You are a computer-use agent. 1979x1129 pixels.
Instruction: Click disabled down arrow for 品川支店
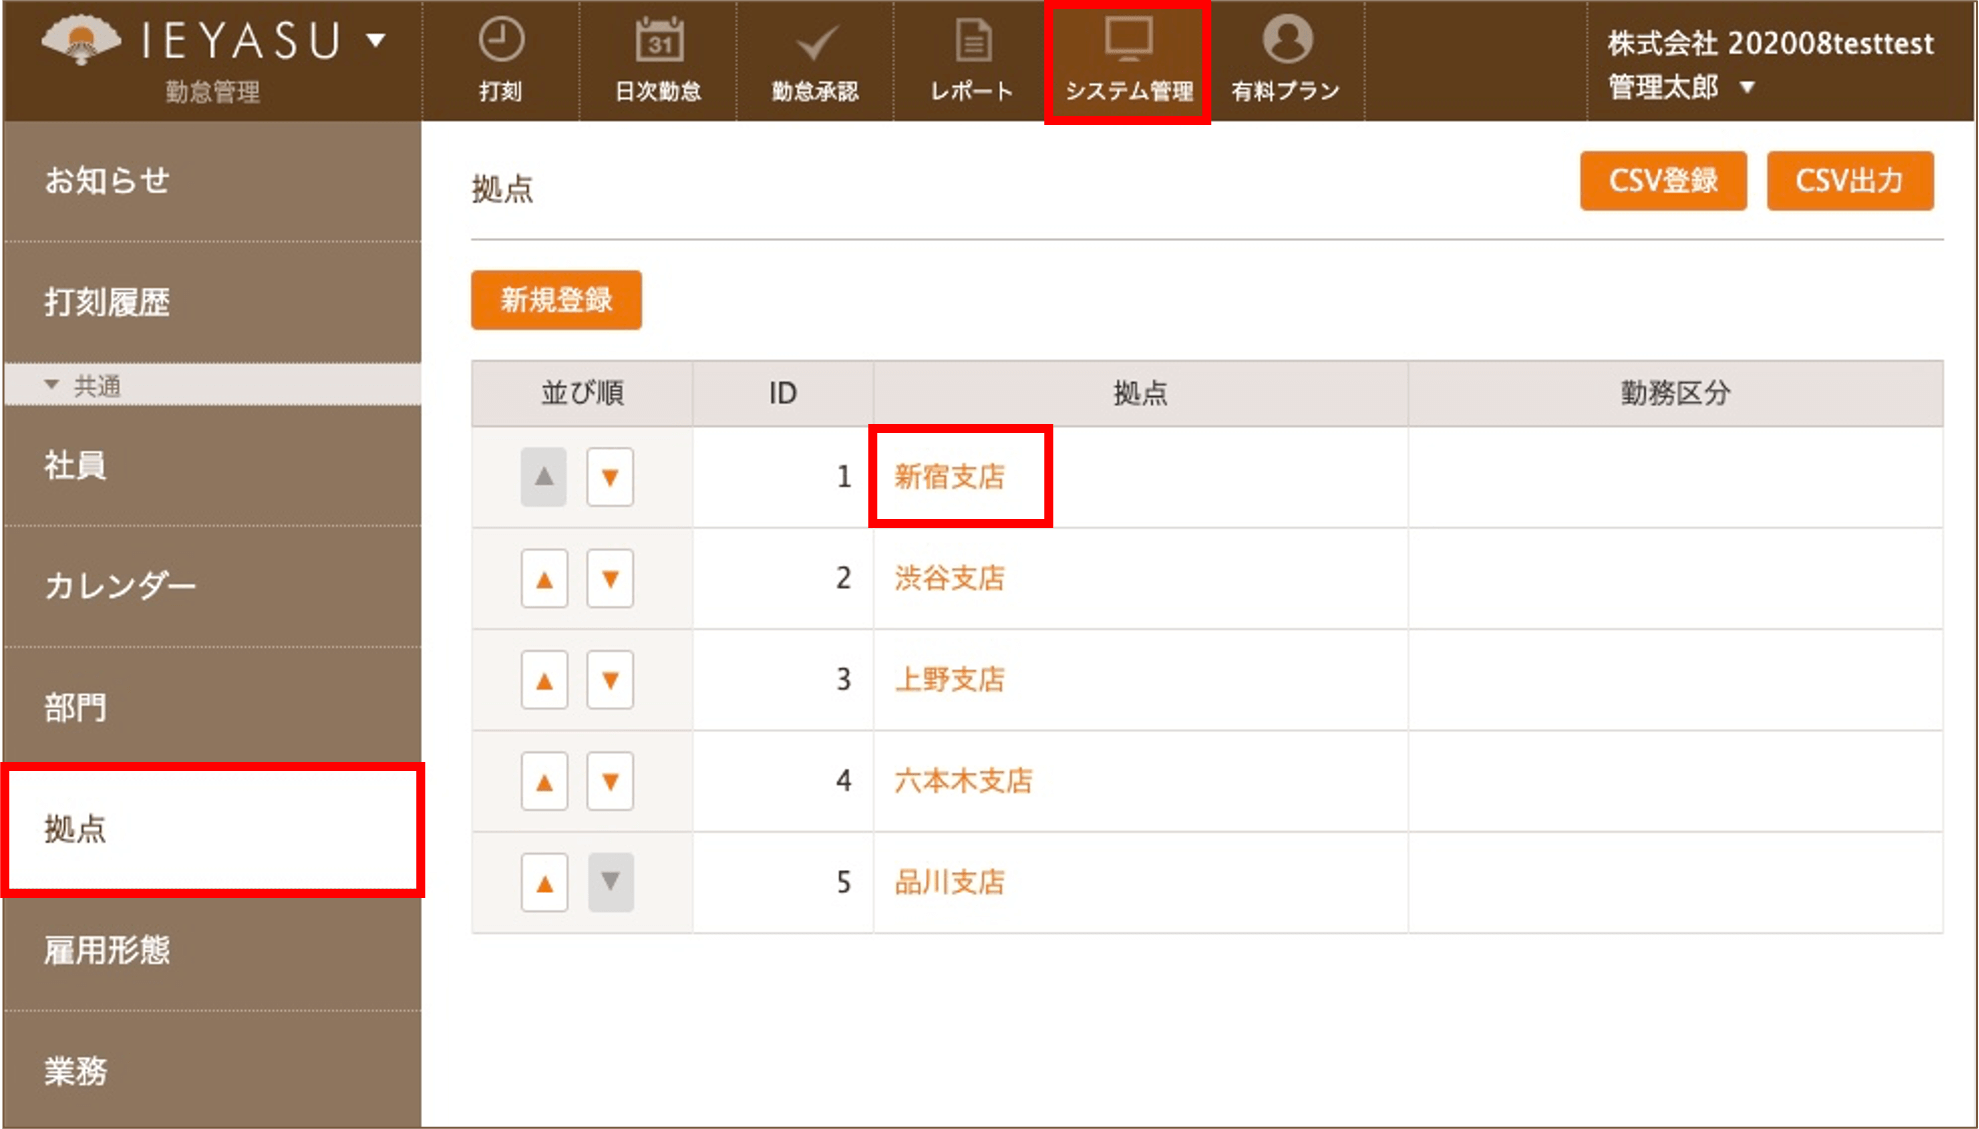[x=610, y=883]
